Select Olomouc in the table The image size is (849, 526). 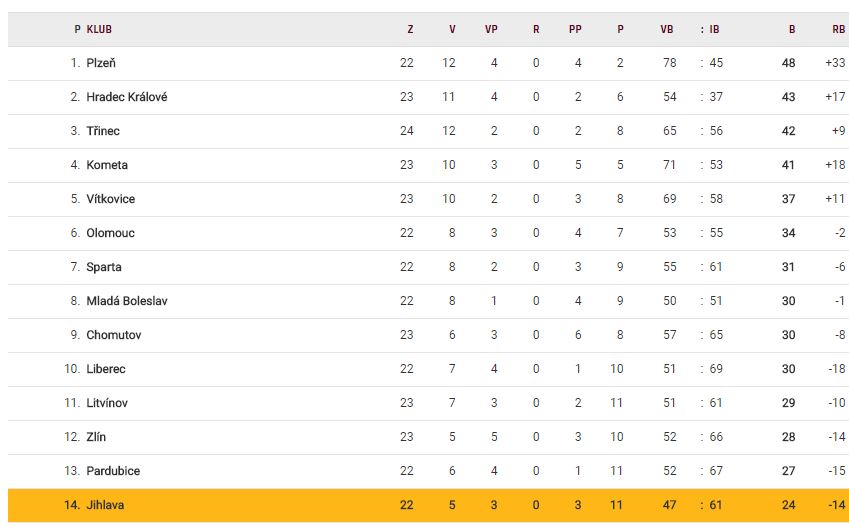coord(110,233)
